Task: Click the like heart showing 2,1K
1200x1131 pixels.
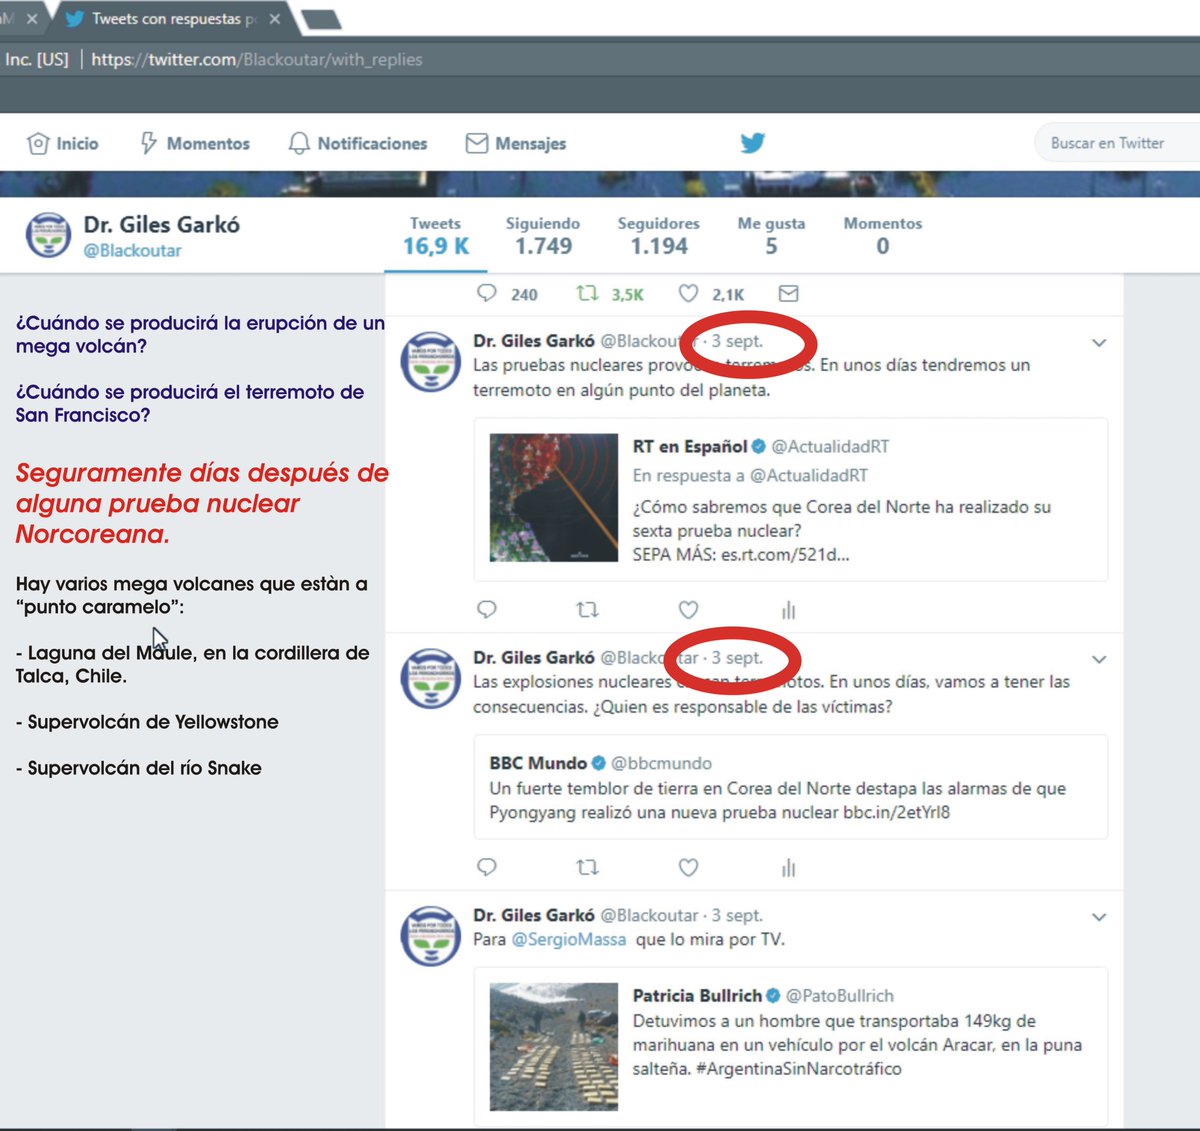Action: (688, 293)
